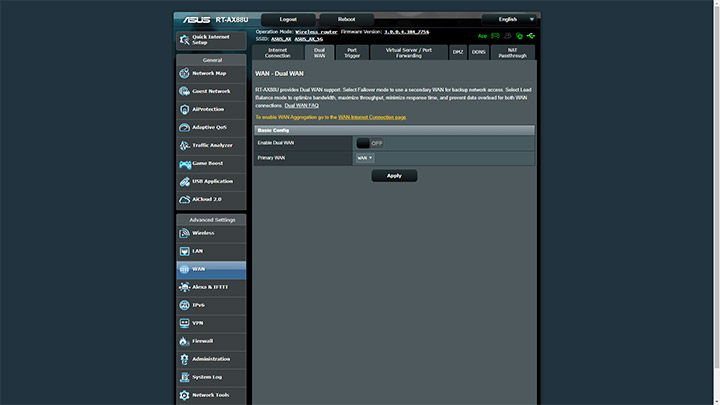This screenshot has height=405, width=720.
Task: Switch to the DMZ tab
Action: pos(458,53)
